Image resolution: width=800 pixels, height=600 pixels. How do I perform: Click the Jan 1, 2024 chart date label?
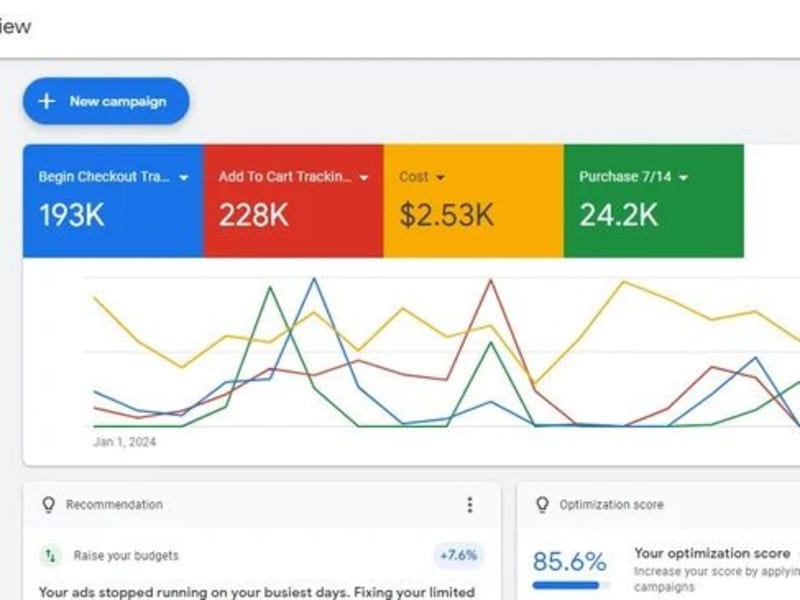pyautogui.click(x=124, y=442)
